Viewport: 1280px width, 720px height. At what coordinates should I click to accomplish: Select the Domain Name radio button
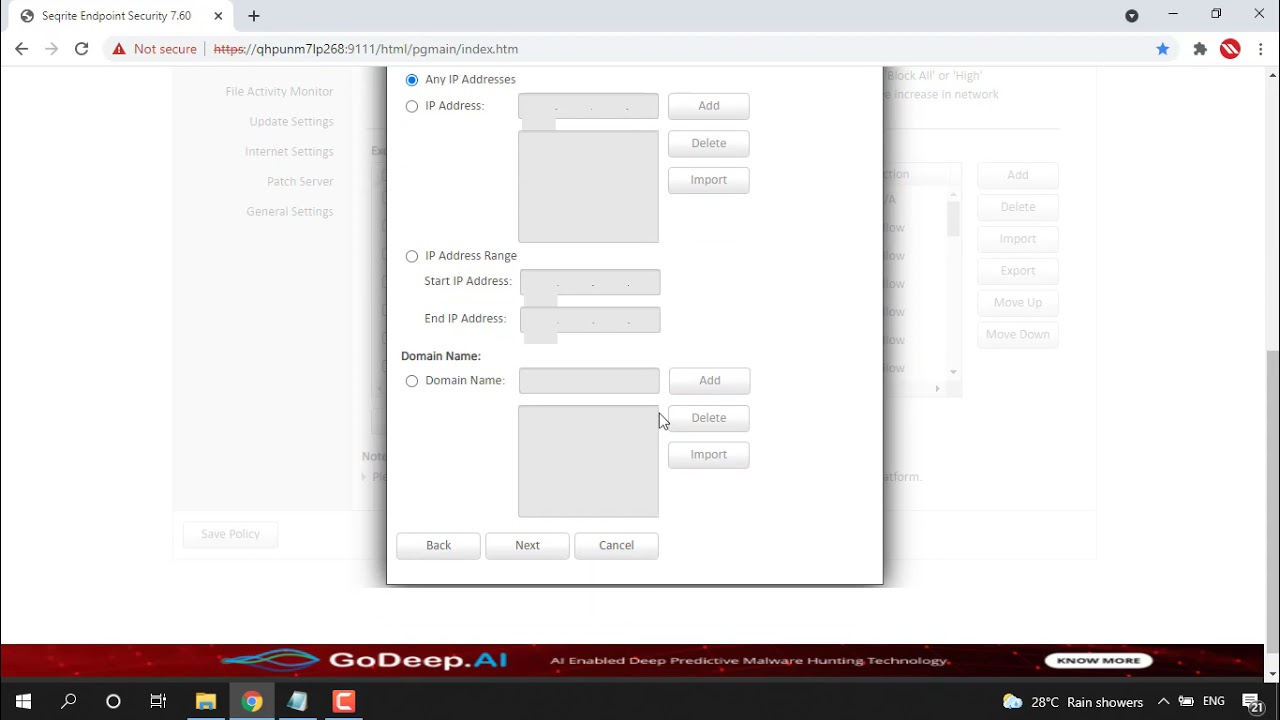coord(412,381)
